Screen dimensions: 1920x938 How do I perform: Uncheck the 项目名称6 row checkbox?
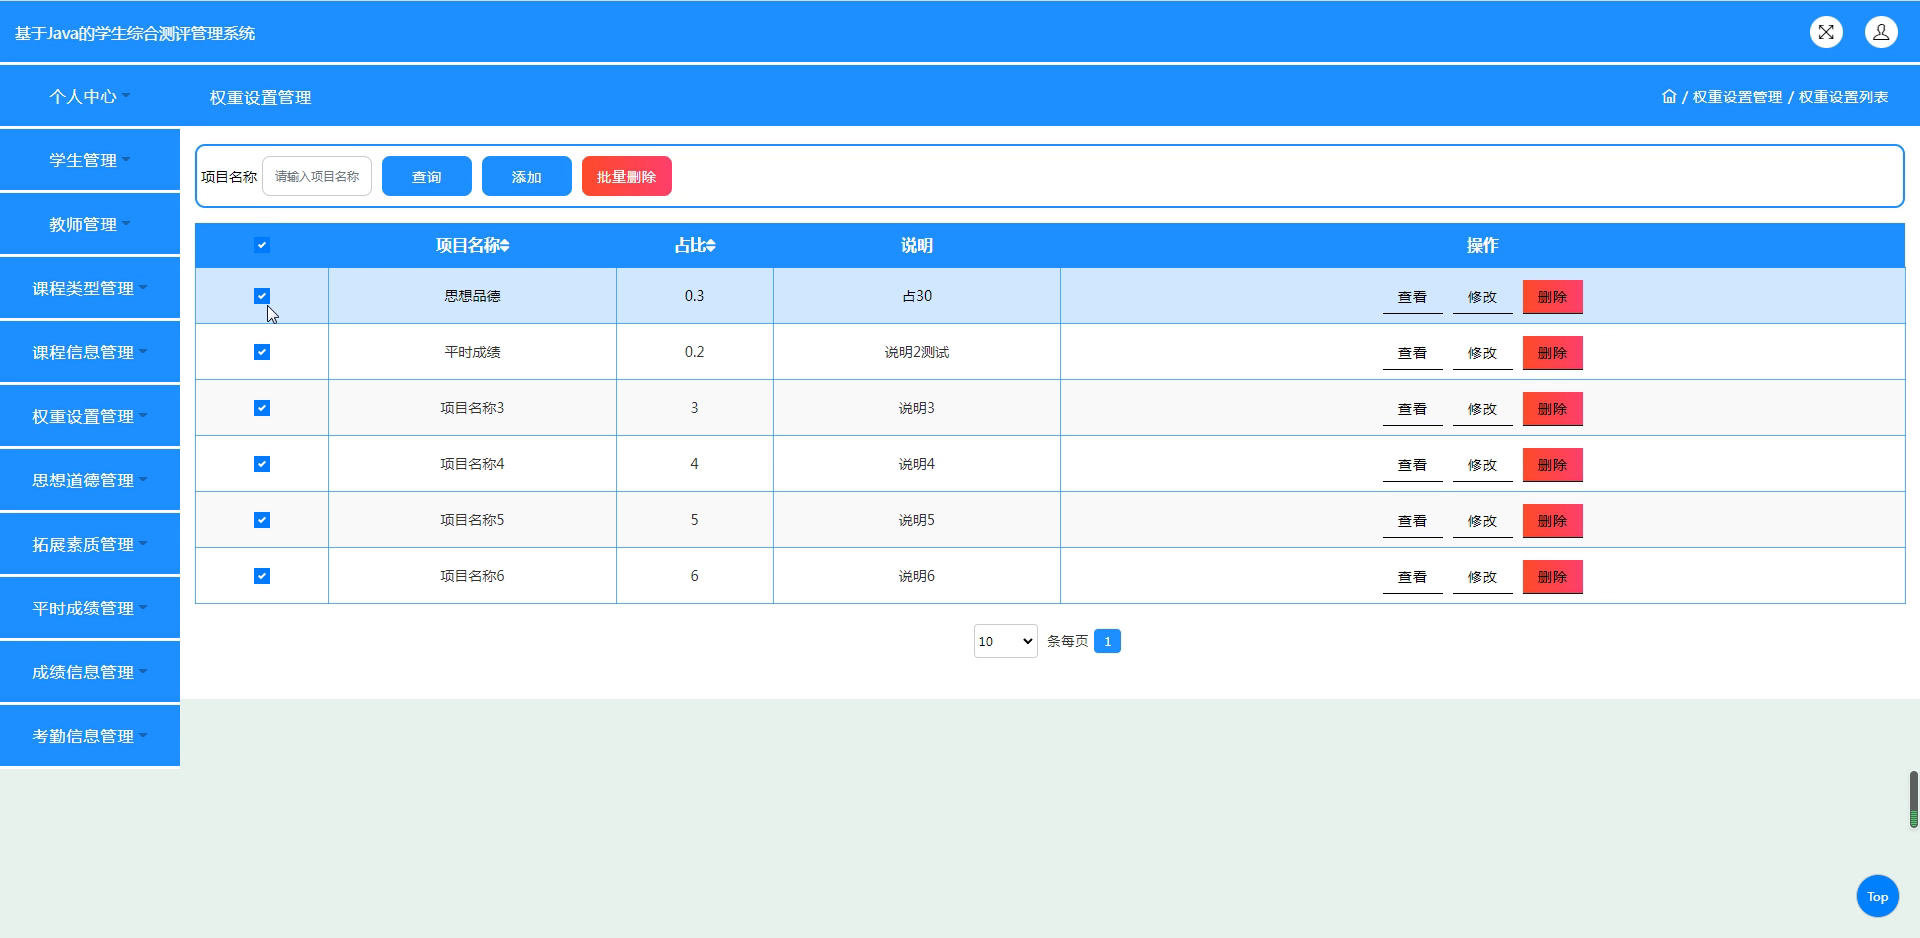pyautogui.click(x=262, y=576)
